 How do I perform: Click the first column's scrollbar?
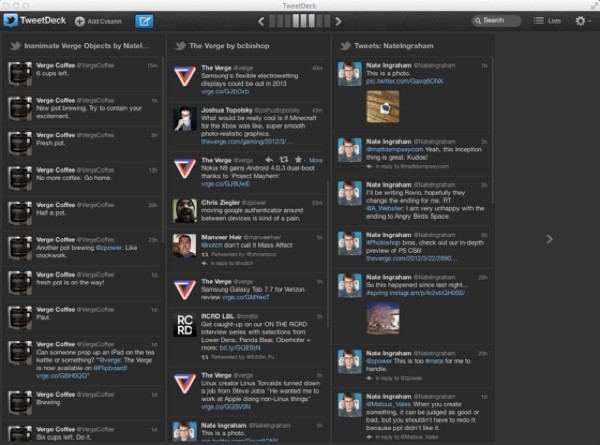(163, 149)
